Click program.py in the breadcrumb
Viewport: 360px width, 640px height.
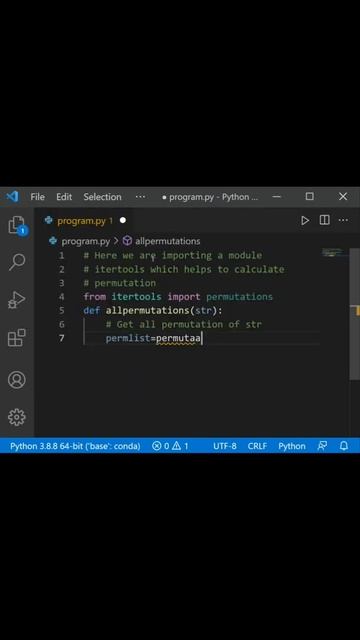[86, 241]
